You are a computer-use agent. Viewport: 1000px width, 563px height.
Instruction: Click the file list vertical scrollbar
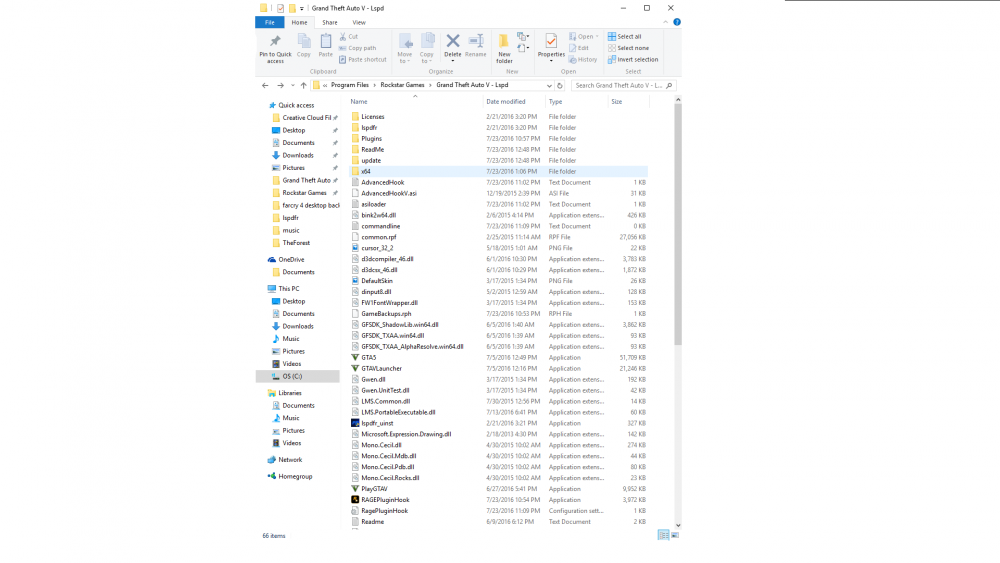click(x=678, y=223)
